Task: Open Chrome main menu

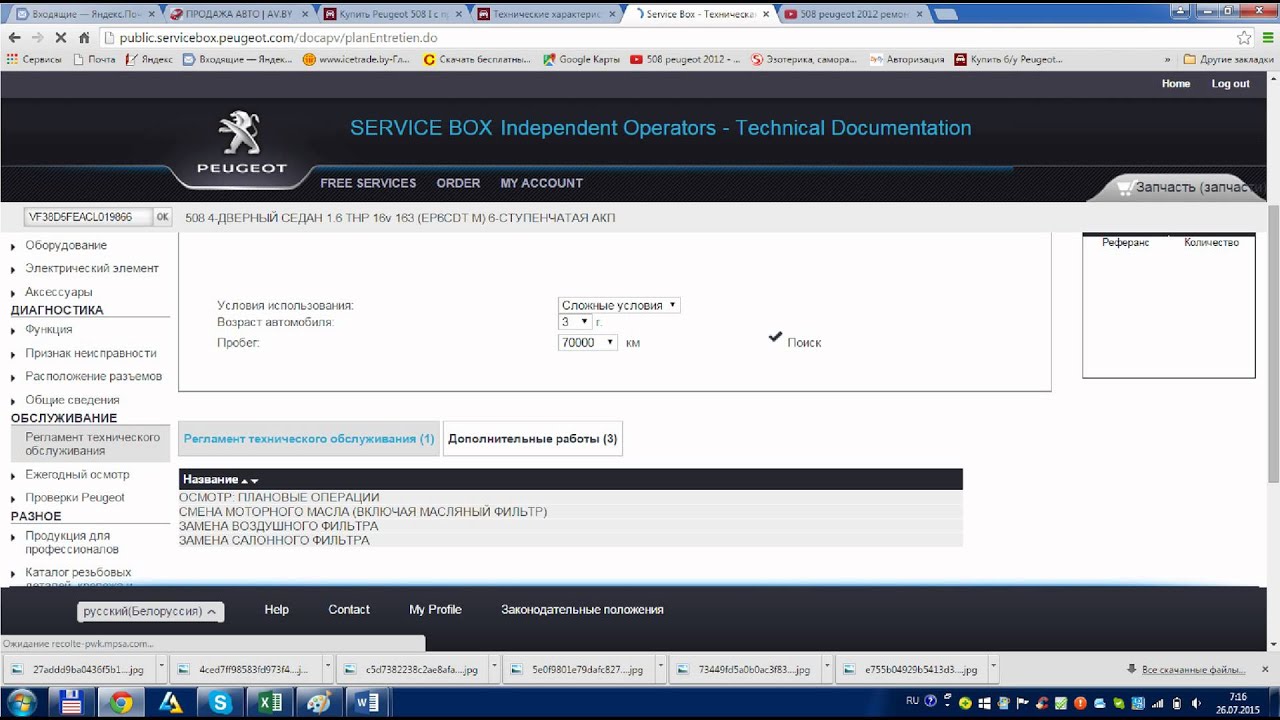Action: [x=1267, y=38]
